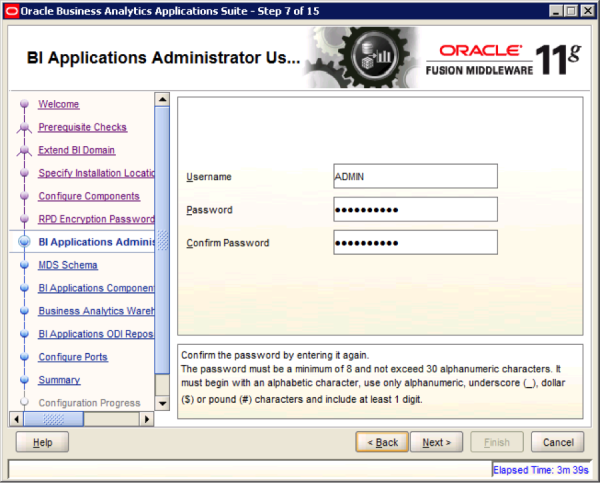
Task: Click the MDS Schema step bullet icon
Action: pyautogui.click(x=24, y=264)
